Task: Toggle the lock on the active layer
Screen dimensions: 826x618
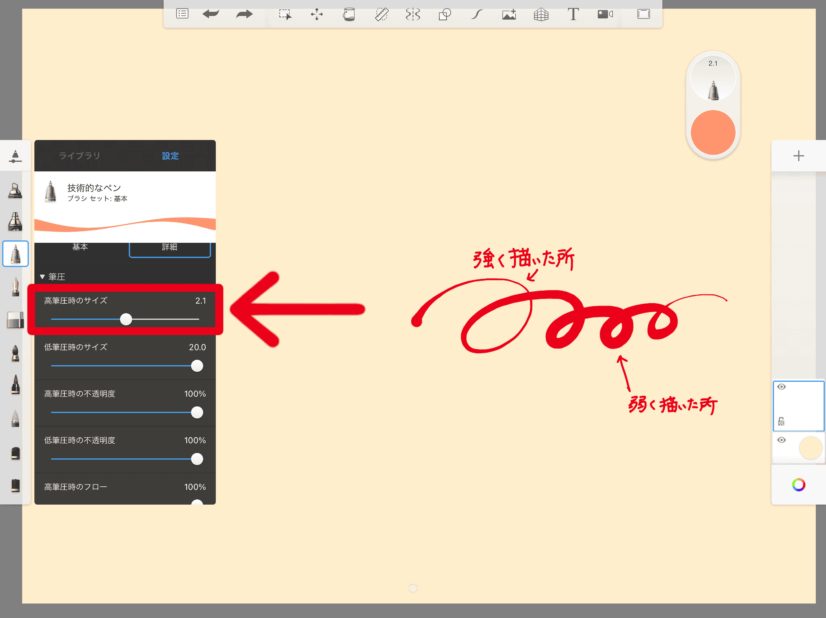Action: [x=781, y=422]
